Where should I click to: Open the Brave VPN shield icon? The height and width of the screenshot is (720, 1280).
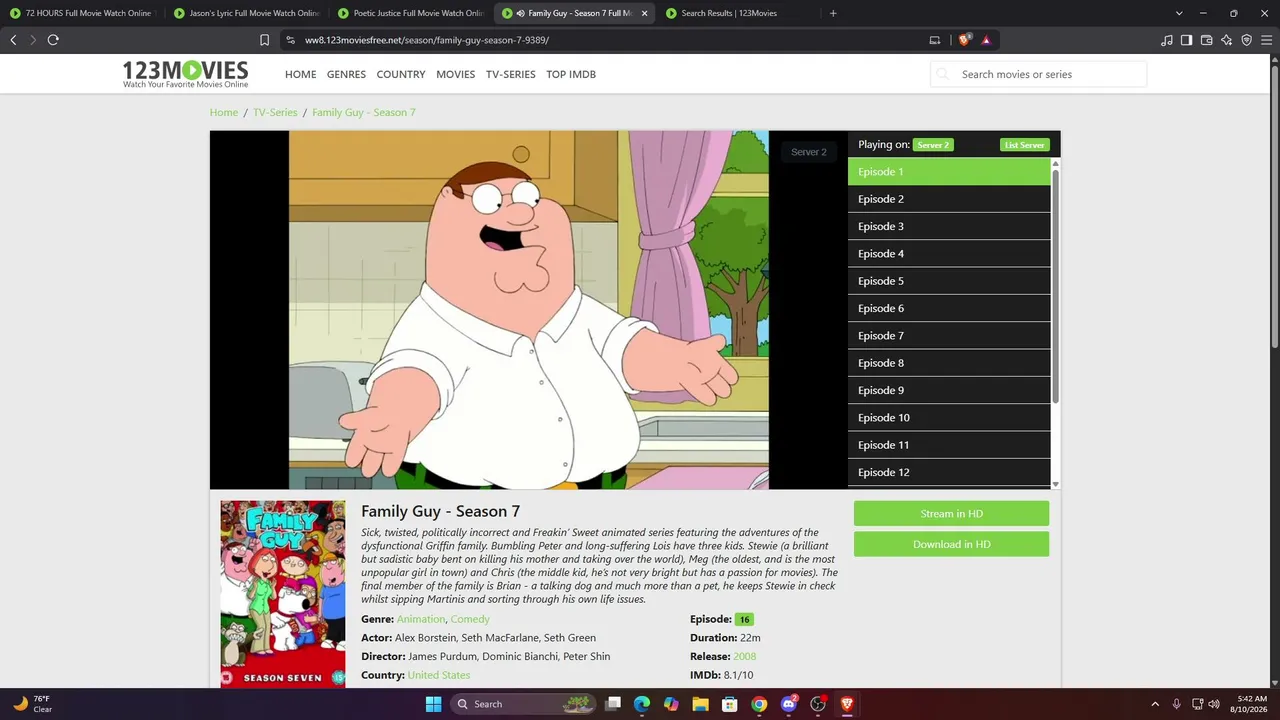(1246, 40)
